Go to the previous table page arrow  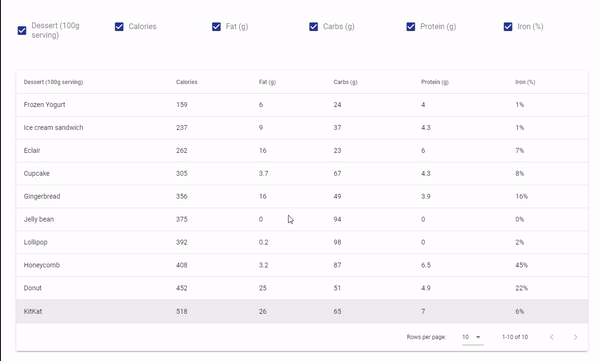coord(552,337)
